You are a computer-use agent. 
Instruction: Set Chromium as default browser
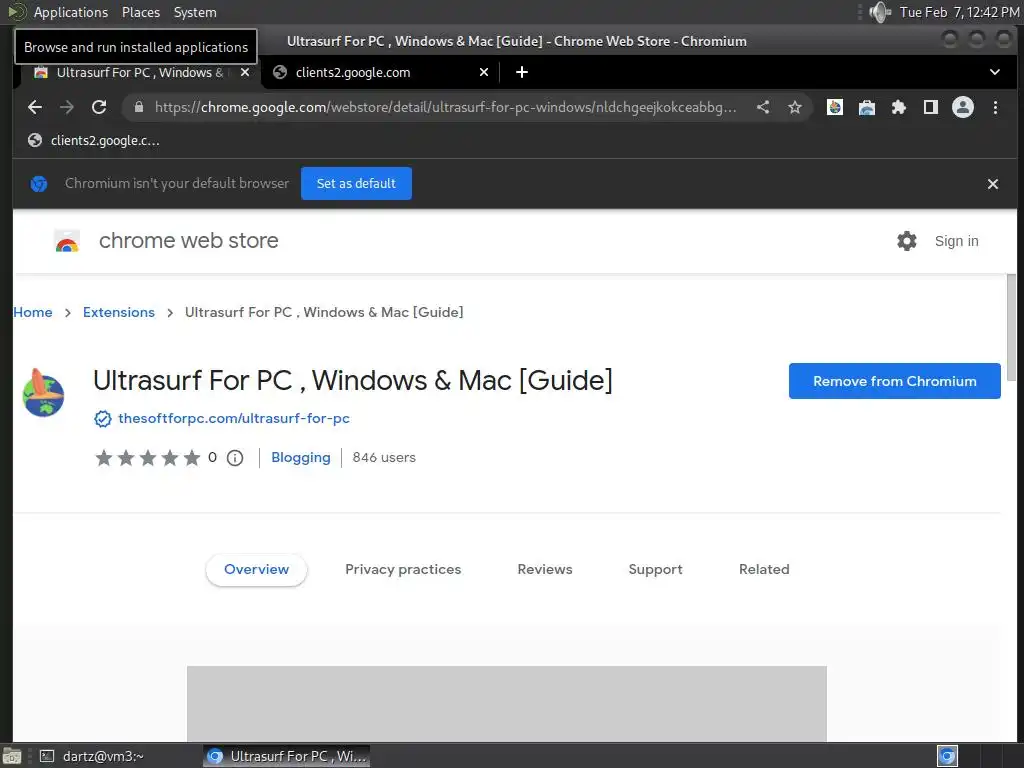tap(356, 184)
